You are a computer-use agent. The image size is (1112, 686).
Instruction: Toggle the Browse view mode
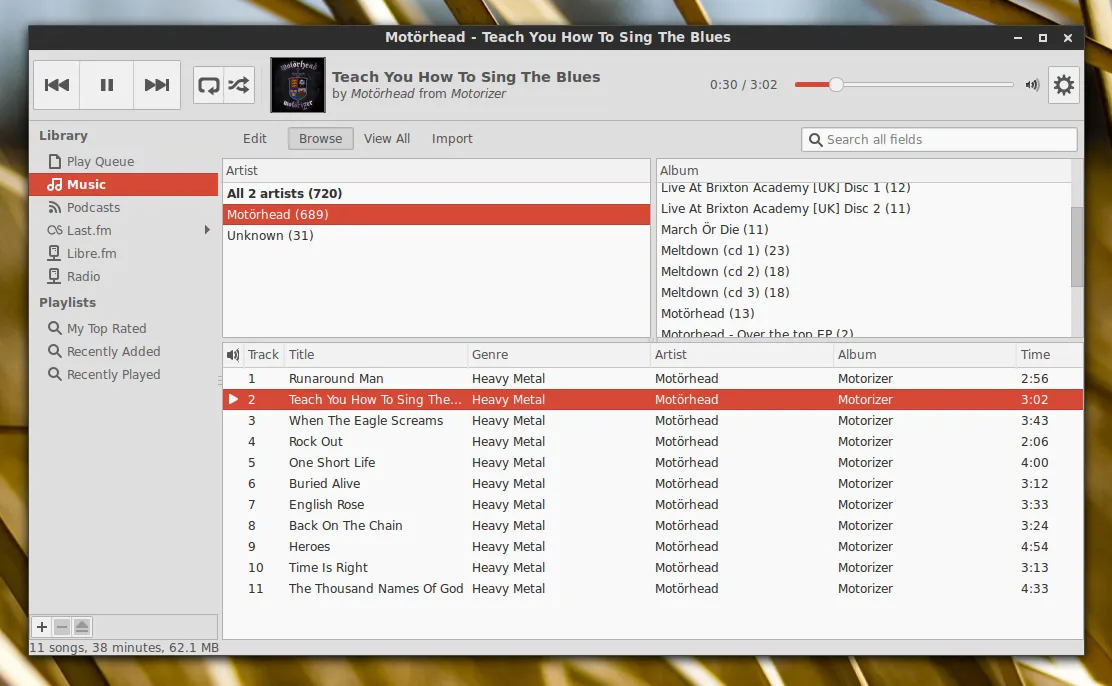(320, 138)
